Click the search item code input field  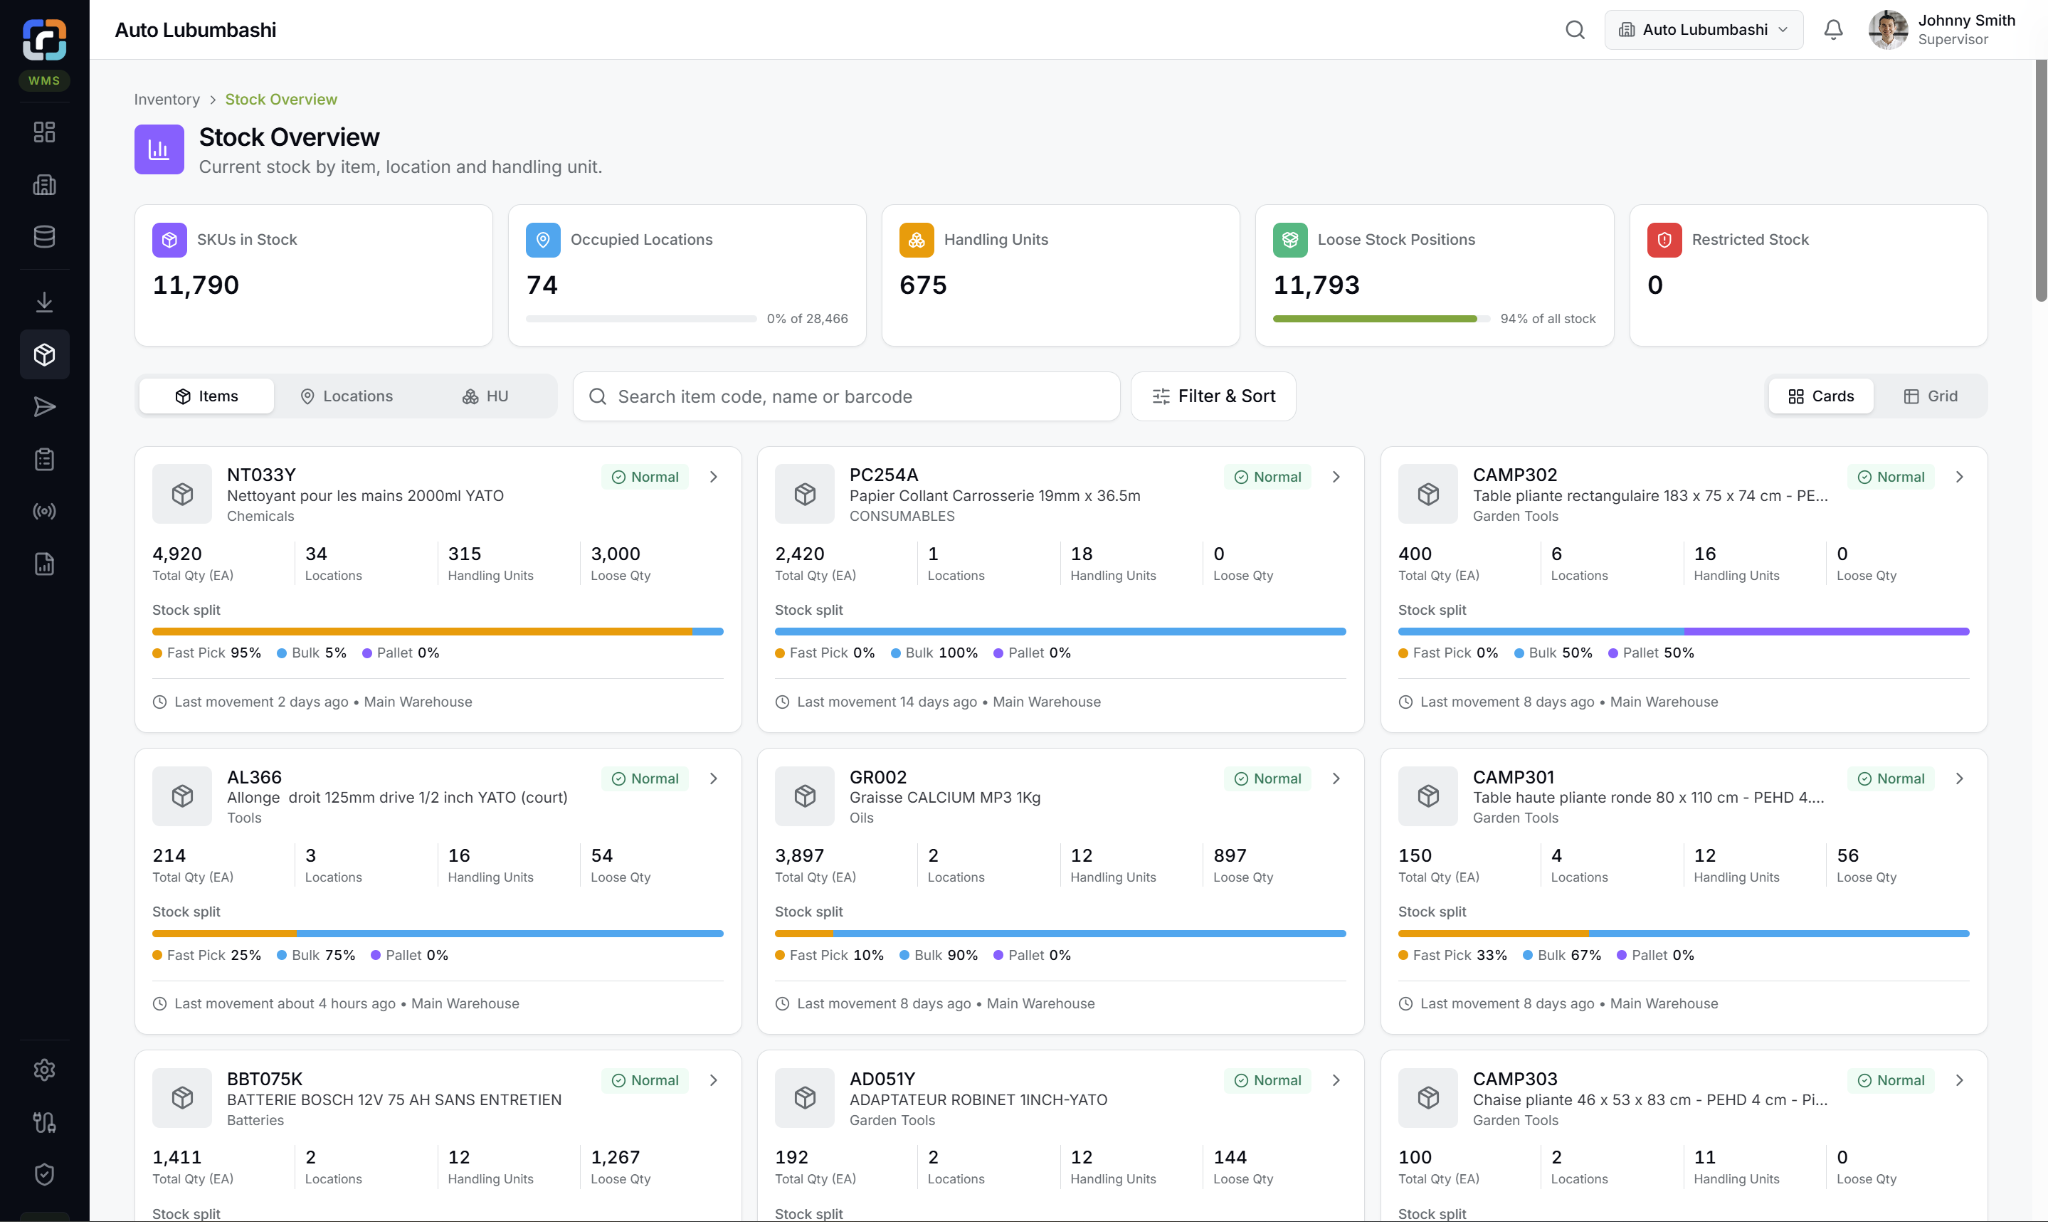coord(846,396)
